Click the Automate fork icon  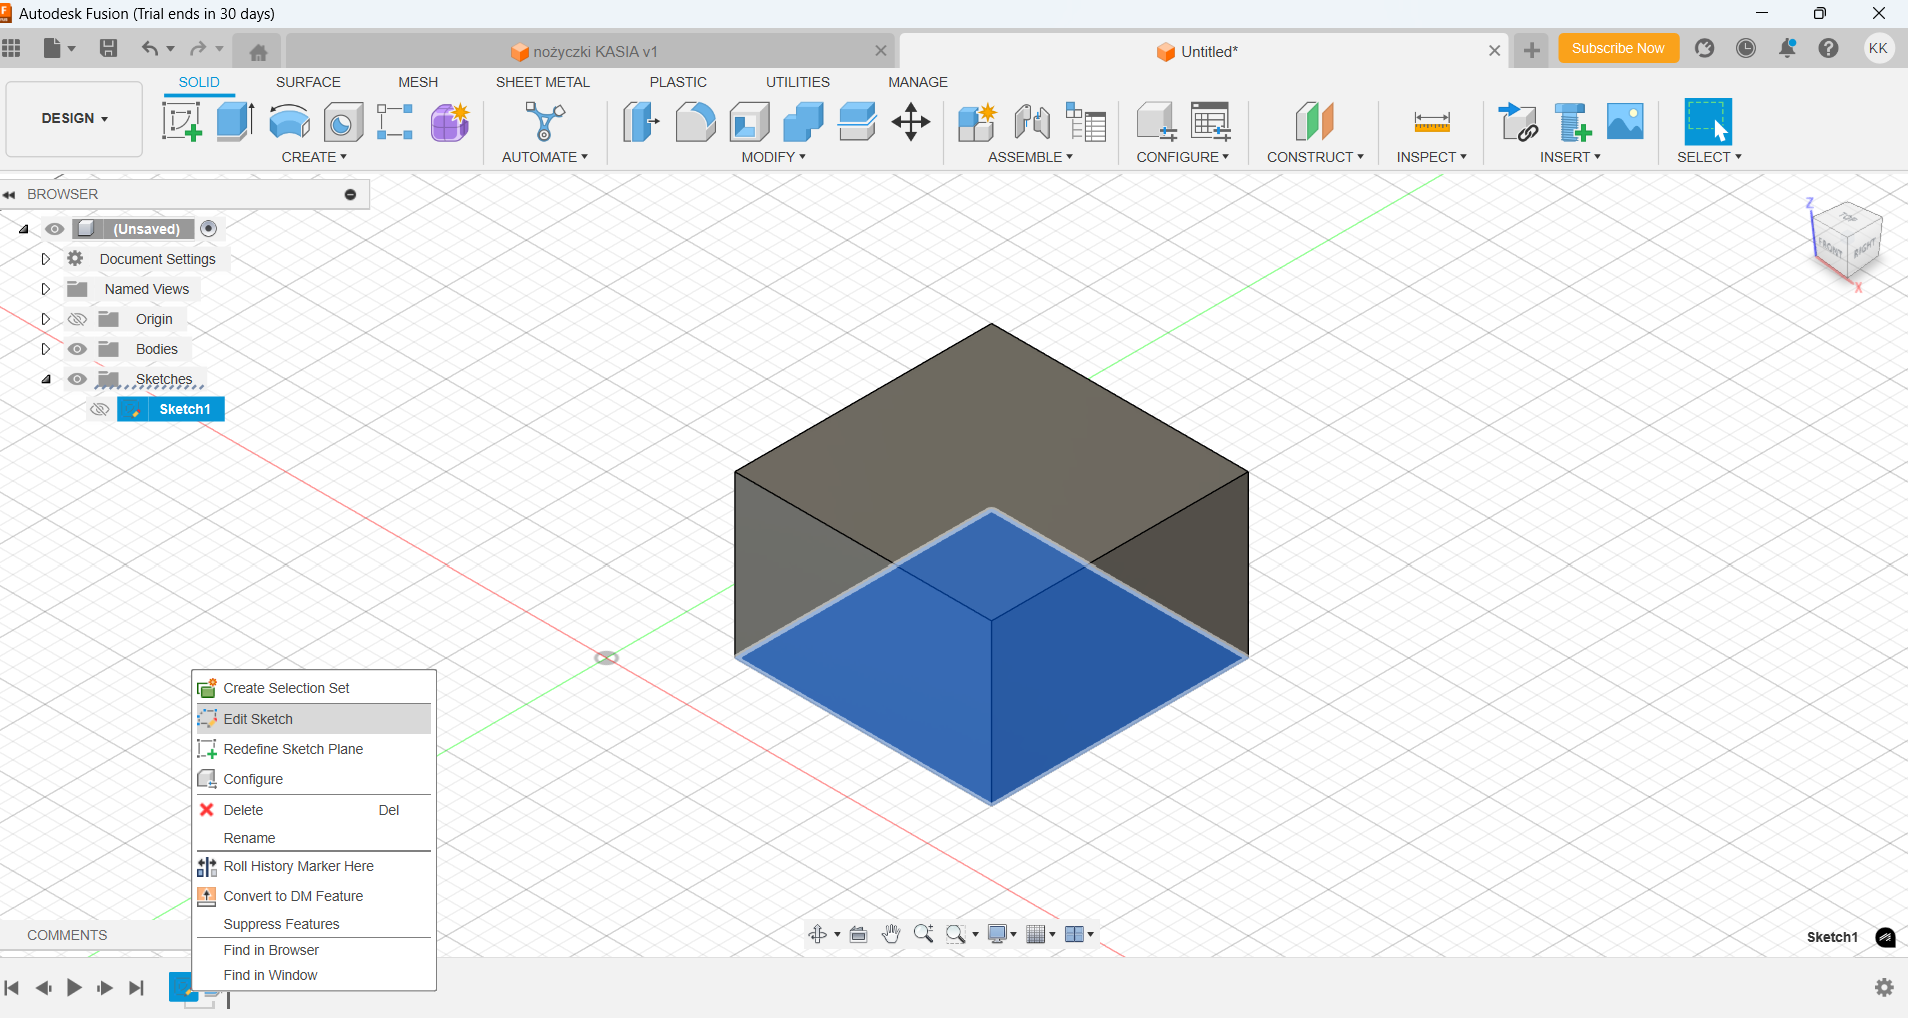coord(544,122)
